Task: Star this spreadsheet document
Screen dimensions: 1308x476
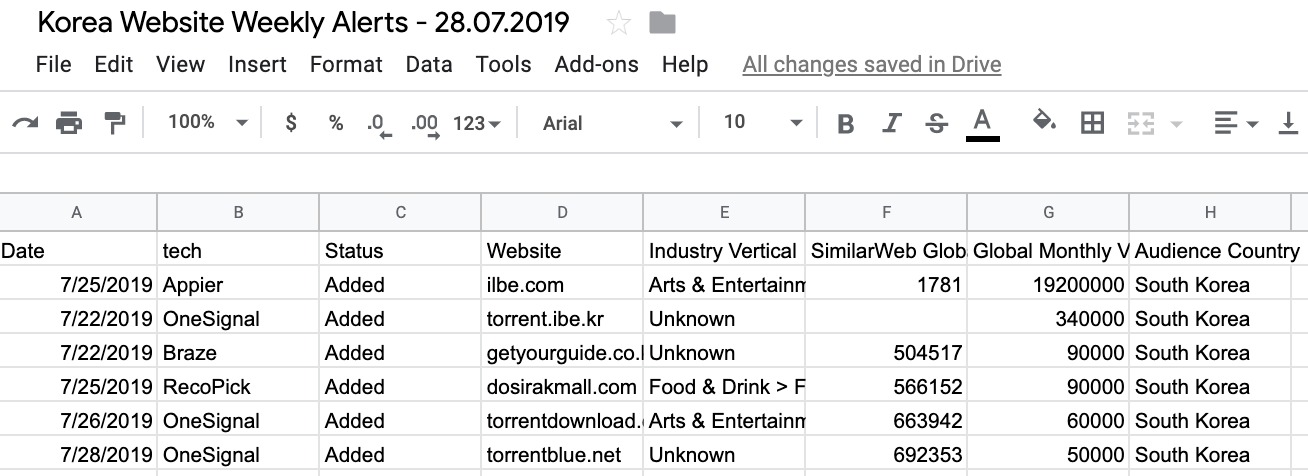Action: [619, 23]
